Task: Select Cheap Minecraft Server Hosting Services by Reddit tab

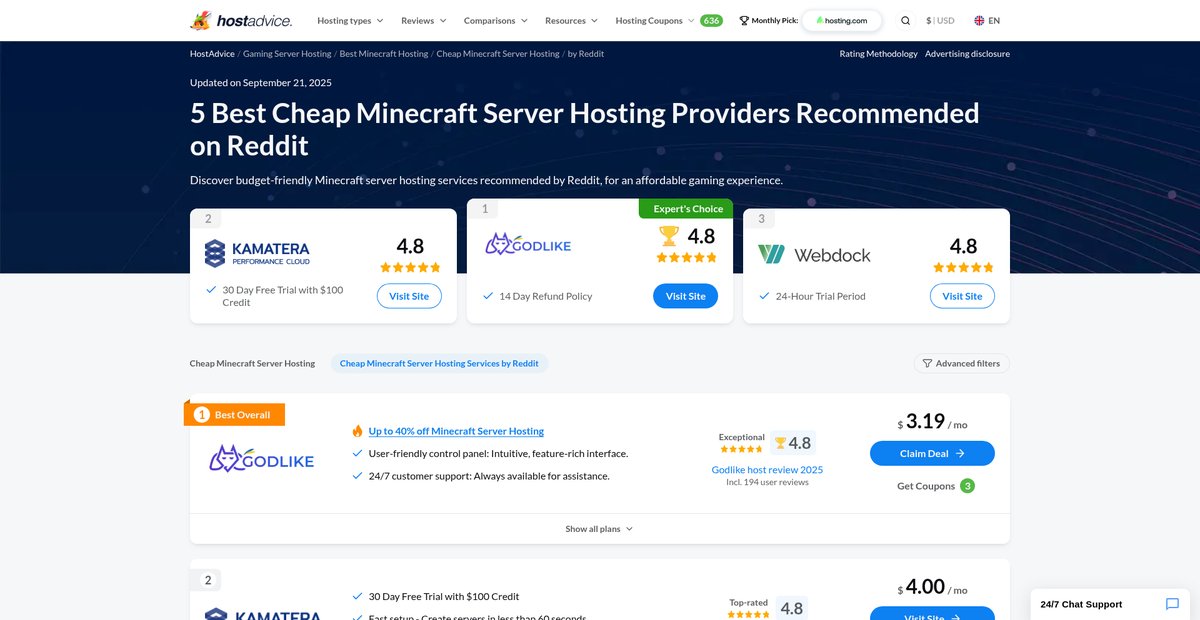Action: tap(439, 364)
